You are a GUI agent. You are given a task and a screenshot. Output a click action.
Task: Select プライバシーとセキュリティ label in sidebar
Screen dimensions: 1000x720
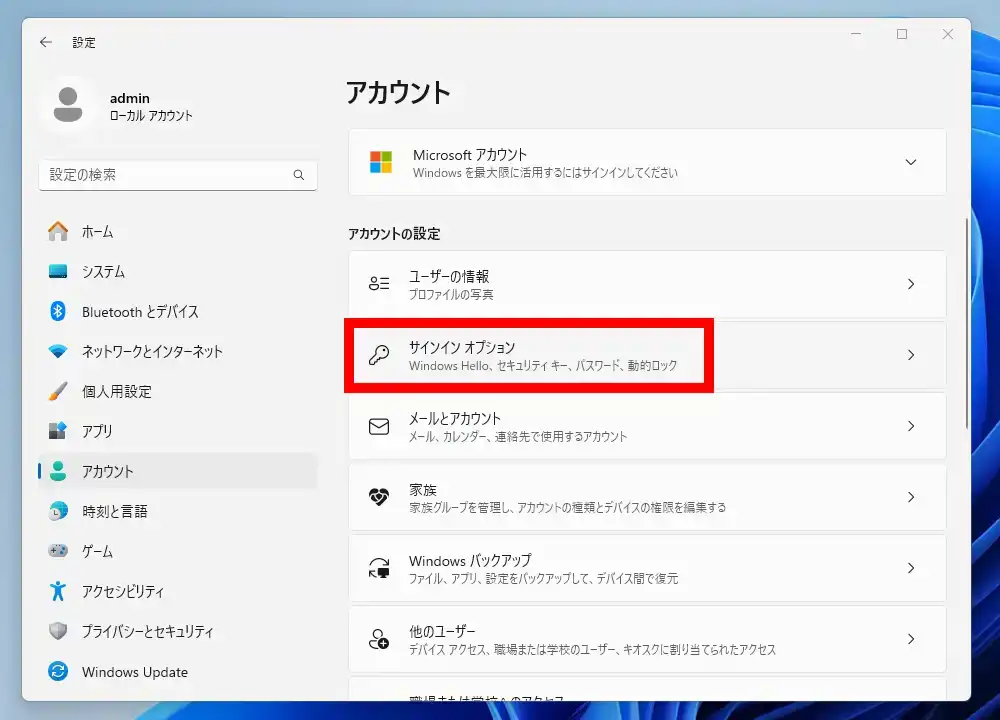click(147, 631)
